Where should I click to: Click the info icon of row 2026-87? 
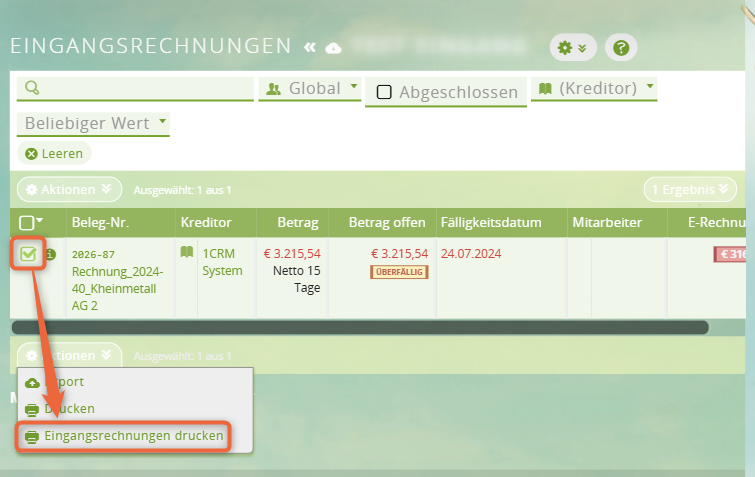click(51, 254)
